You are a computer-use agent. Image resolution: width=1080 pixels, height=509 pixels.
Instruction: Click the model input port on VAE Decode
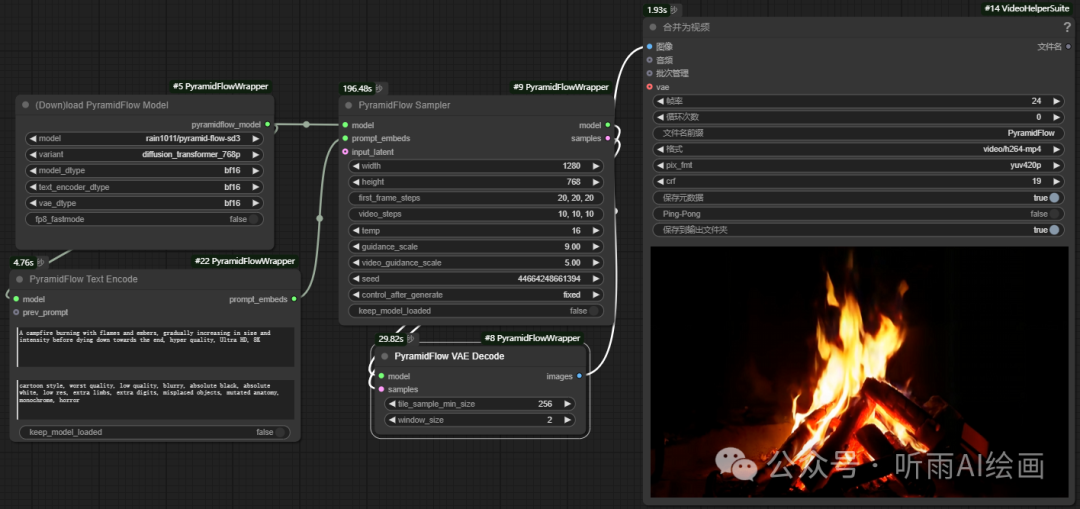coord(381,376)
